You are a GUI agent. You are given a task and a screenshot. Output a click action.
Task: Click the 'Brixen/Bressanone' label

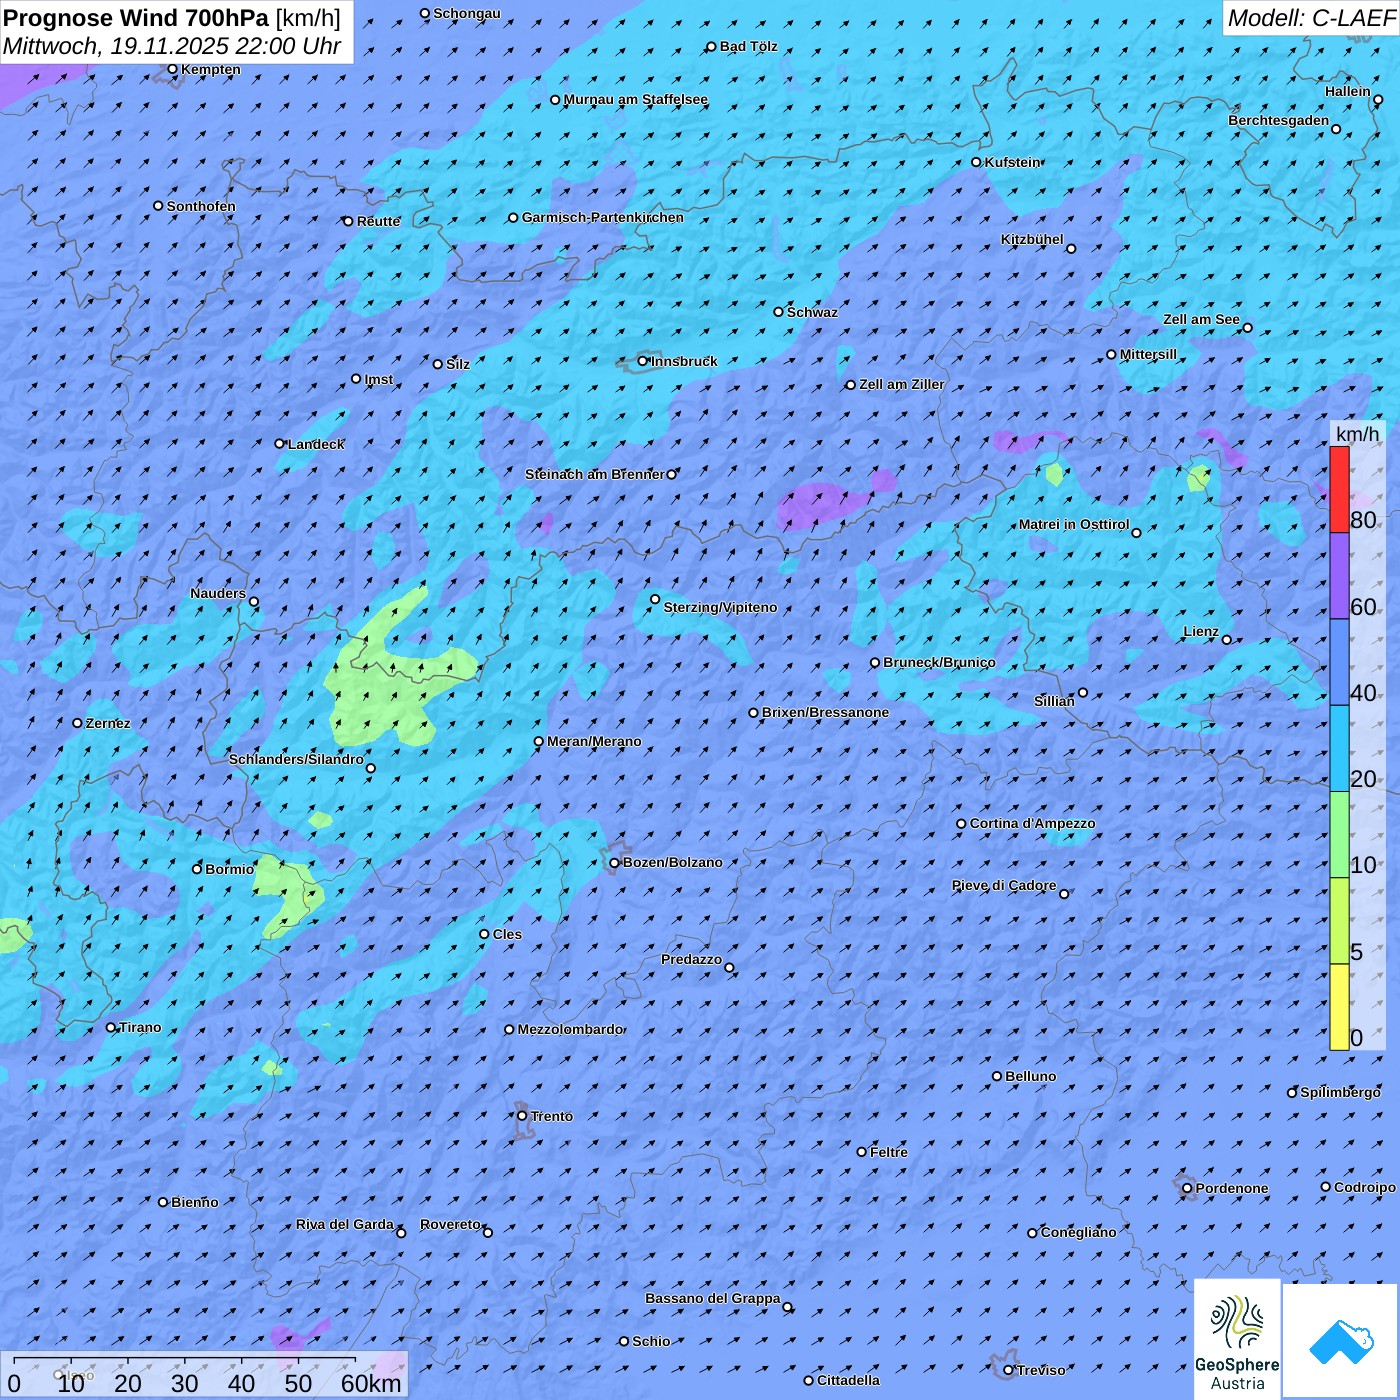point(825,712)
